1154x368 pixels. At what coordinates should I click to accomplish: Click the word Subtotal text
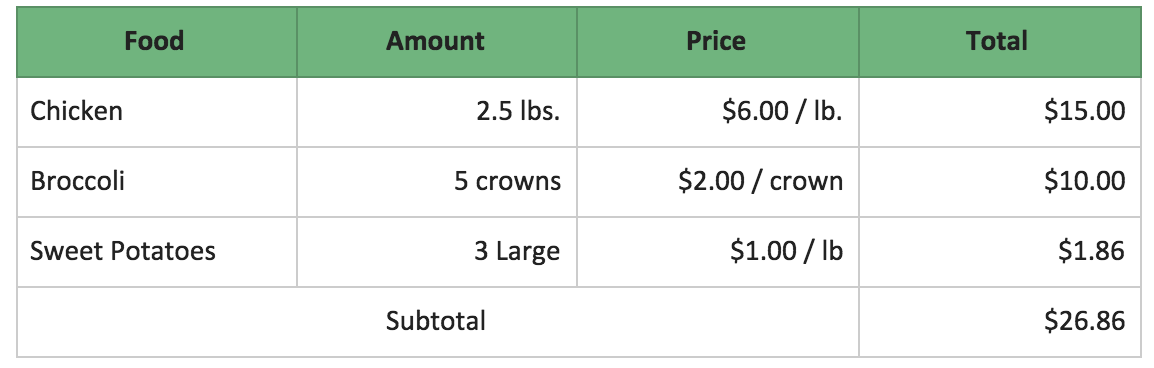click(436, 321)
